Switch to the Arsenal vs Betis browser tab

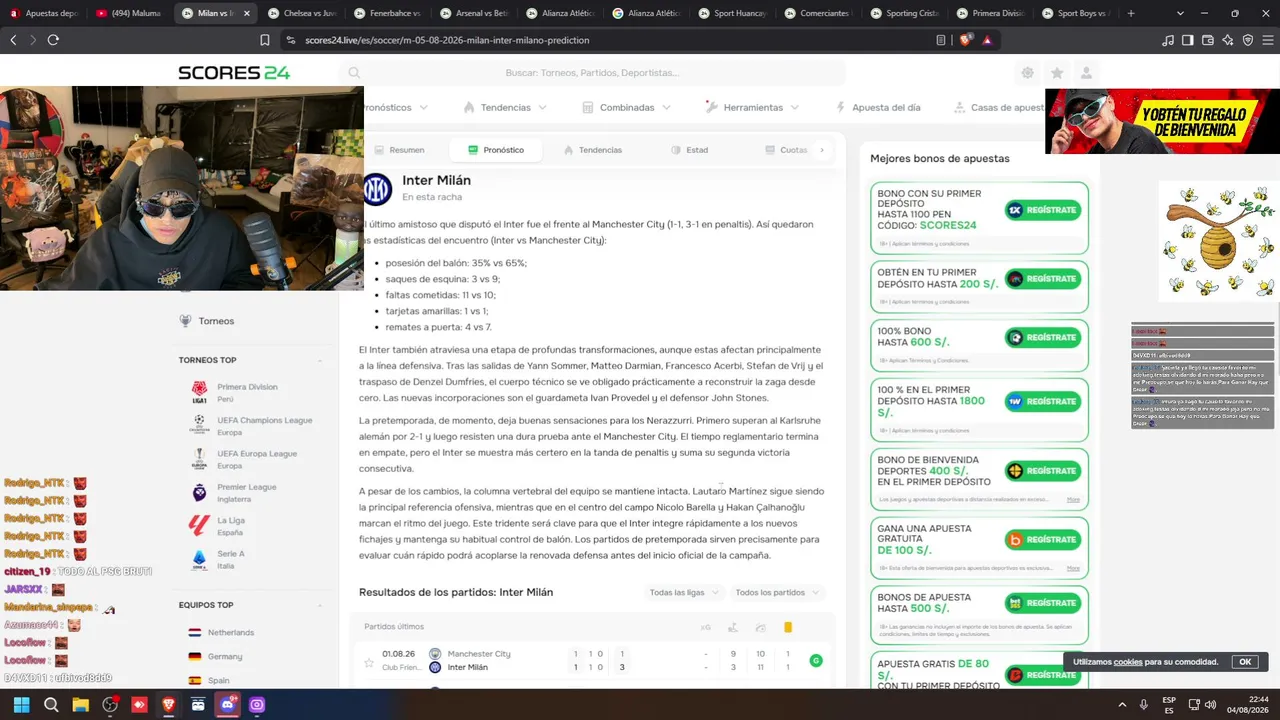[474, 14]
